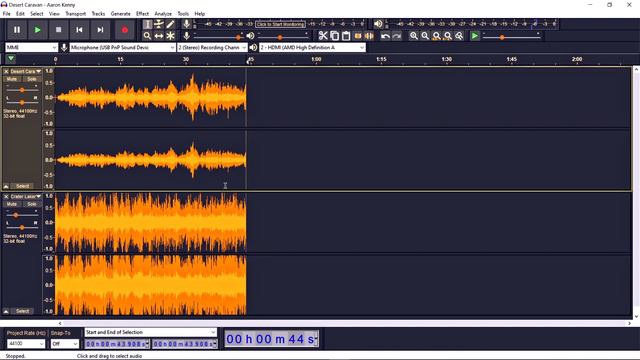Open the File menu
This screenshot has width=640, height=360.
(x=7, y=13)
